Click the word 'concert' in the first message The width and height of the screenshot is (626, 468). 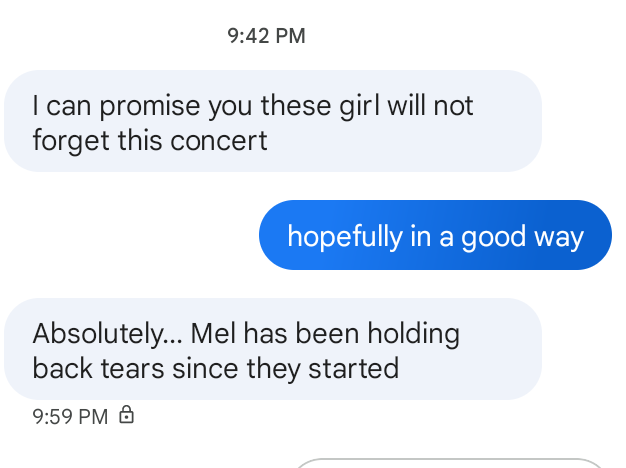point(219,141)
